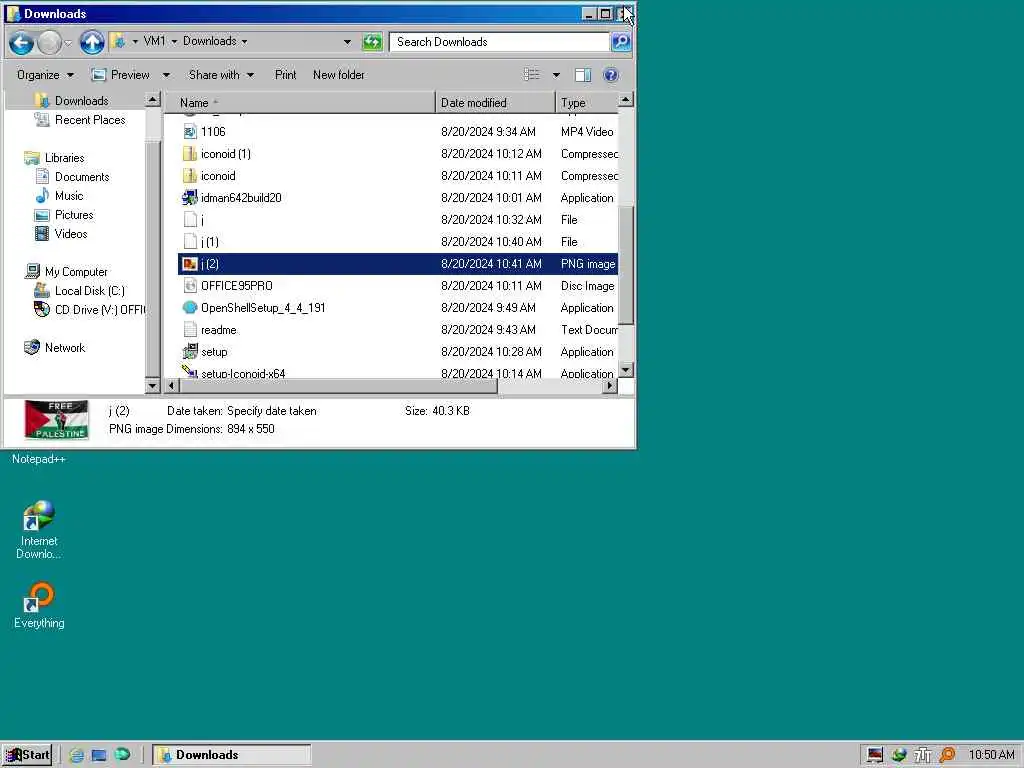This screenshot has width=1024, height=768.
Task: Click the Free Palestine preview thumbnail
Action: coord(56,420)
